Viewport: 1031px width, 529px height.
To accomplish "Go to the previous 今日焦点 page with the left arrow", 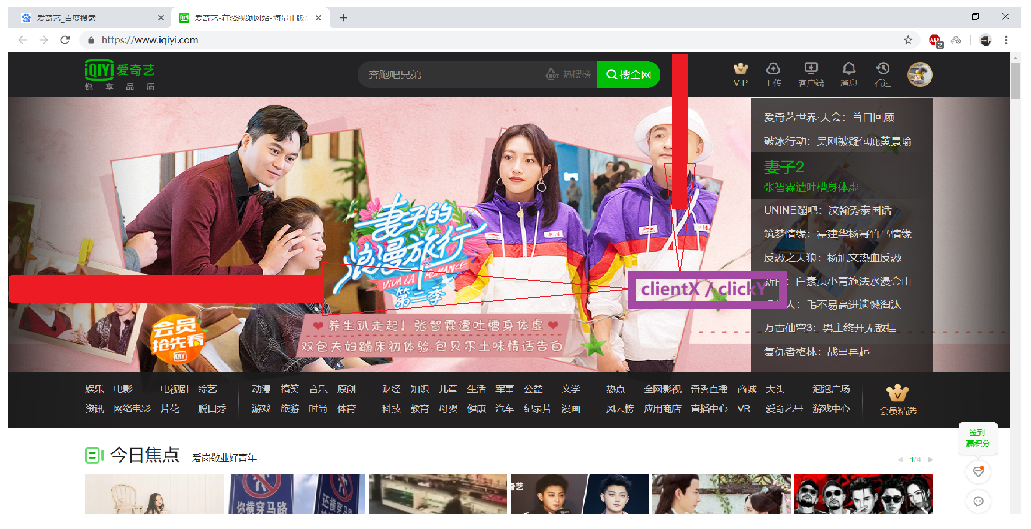I will click(x=900, y=459).
